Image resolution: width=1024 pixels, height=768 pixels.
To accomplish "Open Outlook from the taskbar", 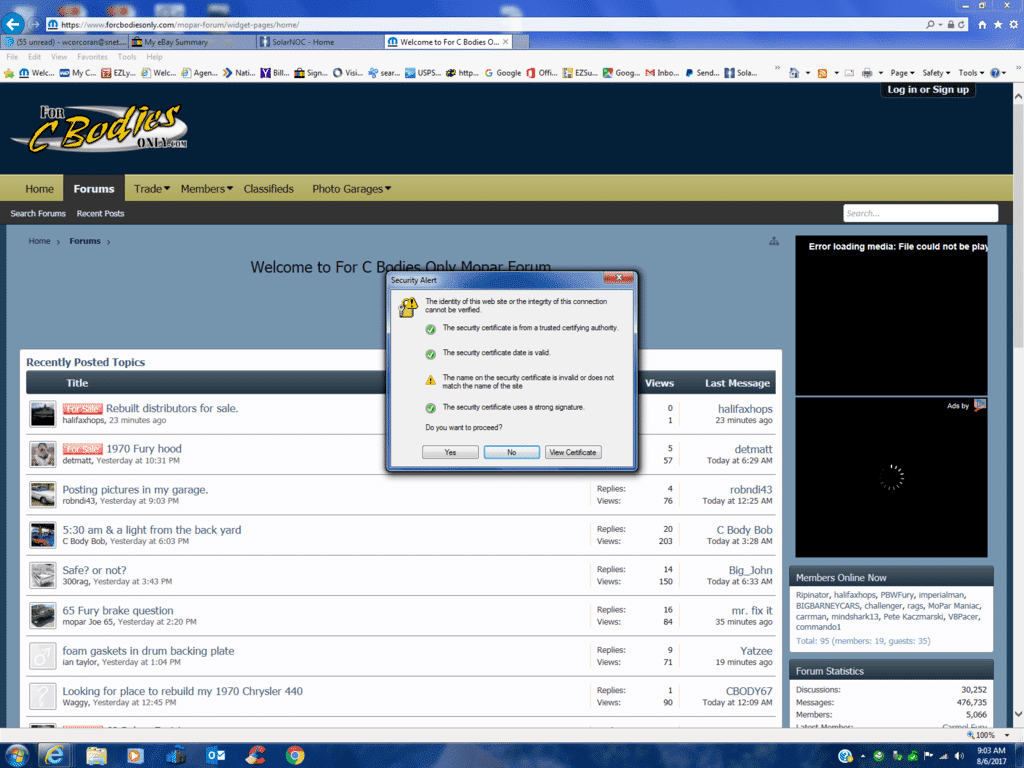I will 216,754.
